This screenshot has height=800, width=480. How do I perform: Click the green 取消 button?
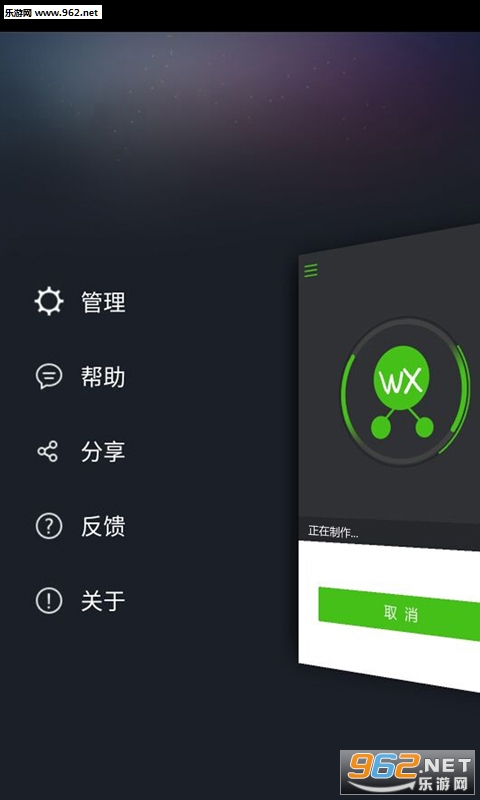[399, 614]
